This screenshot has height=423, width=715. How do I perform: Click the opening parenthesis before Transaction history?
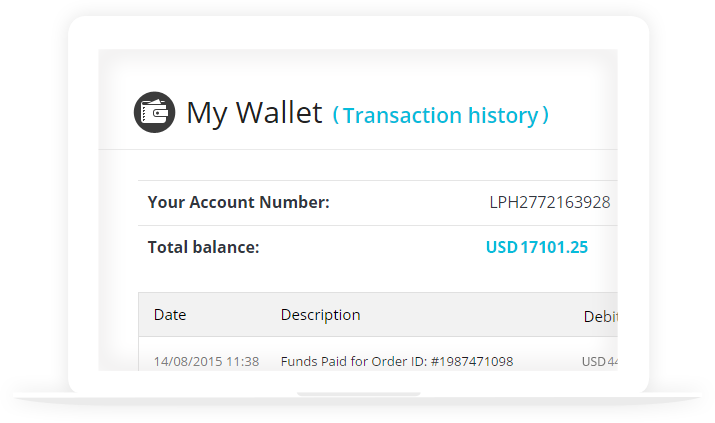pos(336,115)
